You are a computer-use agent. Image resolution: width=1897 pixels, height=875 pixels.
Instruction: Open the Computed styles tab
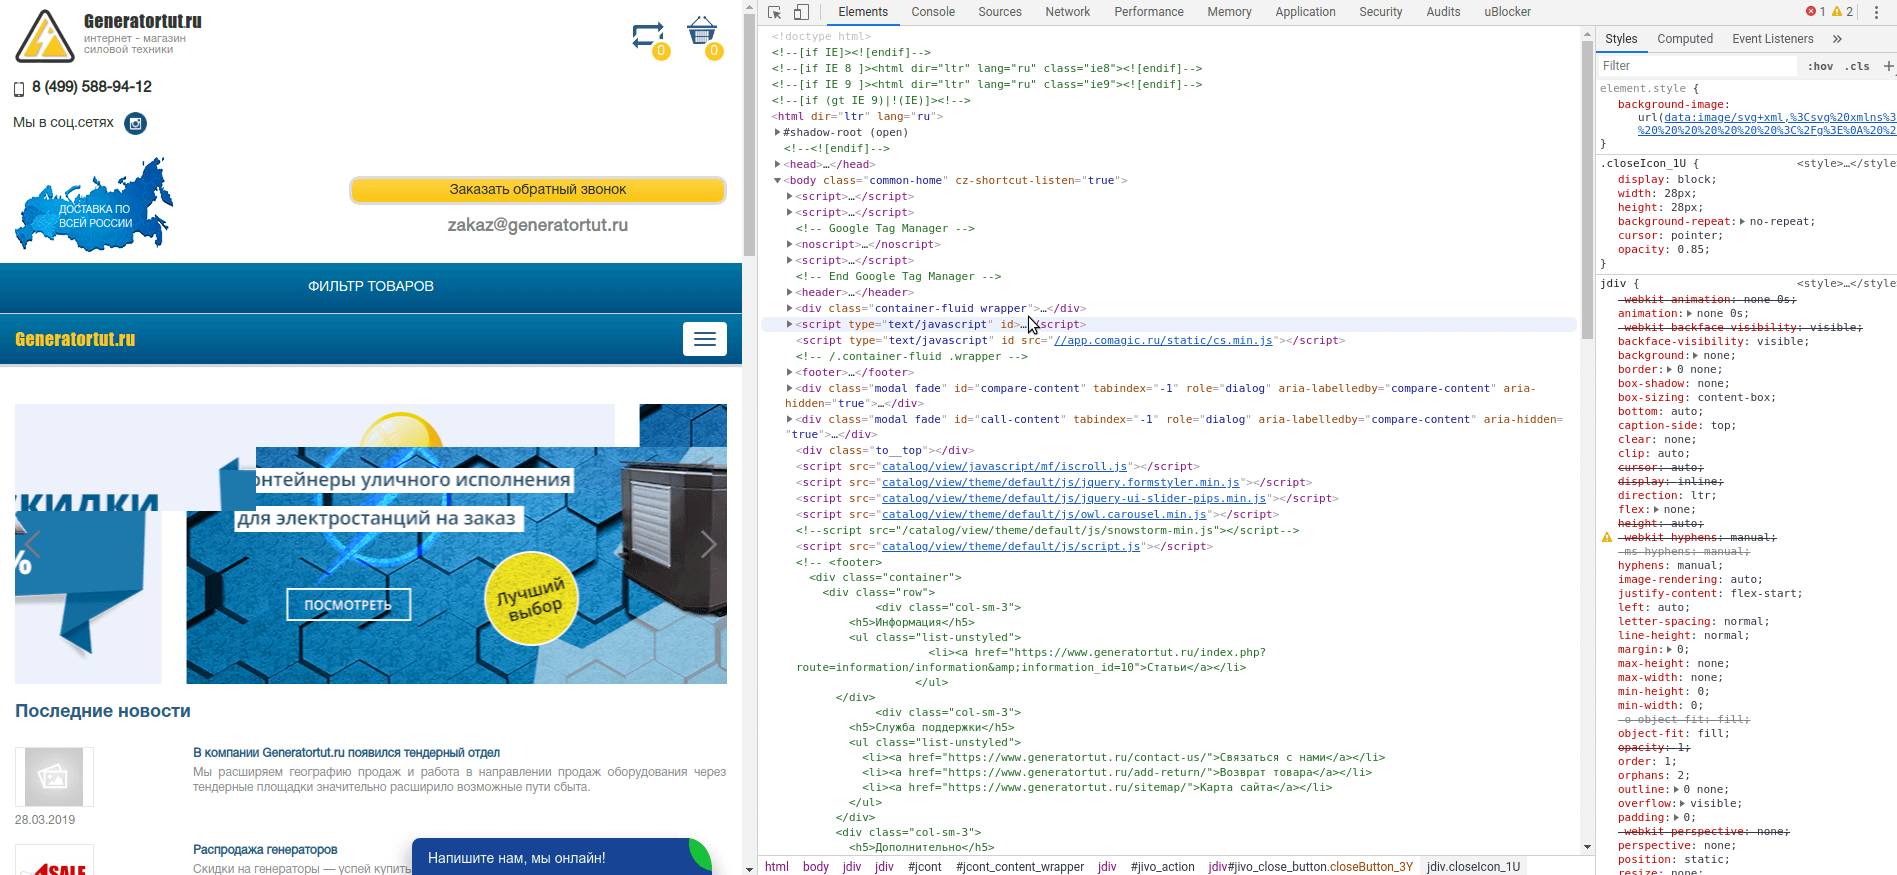click(x=1684, y=39)
